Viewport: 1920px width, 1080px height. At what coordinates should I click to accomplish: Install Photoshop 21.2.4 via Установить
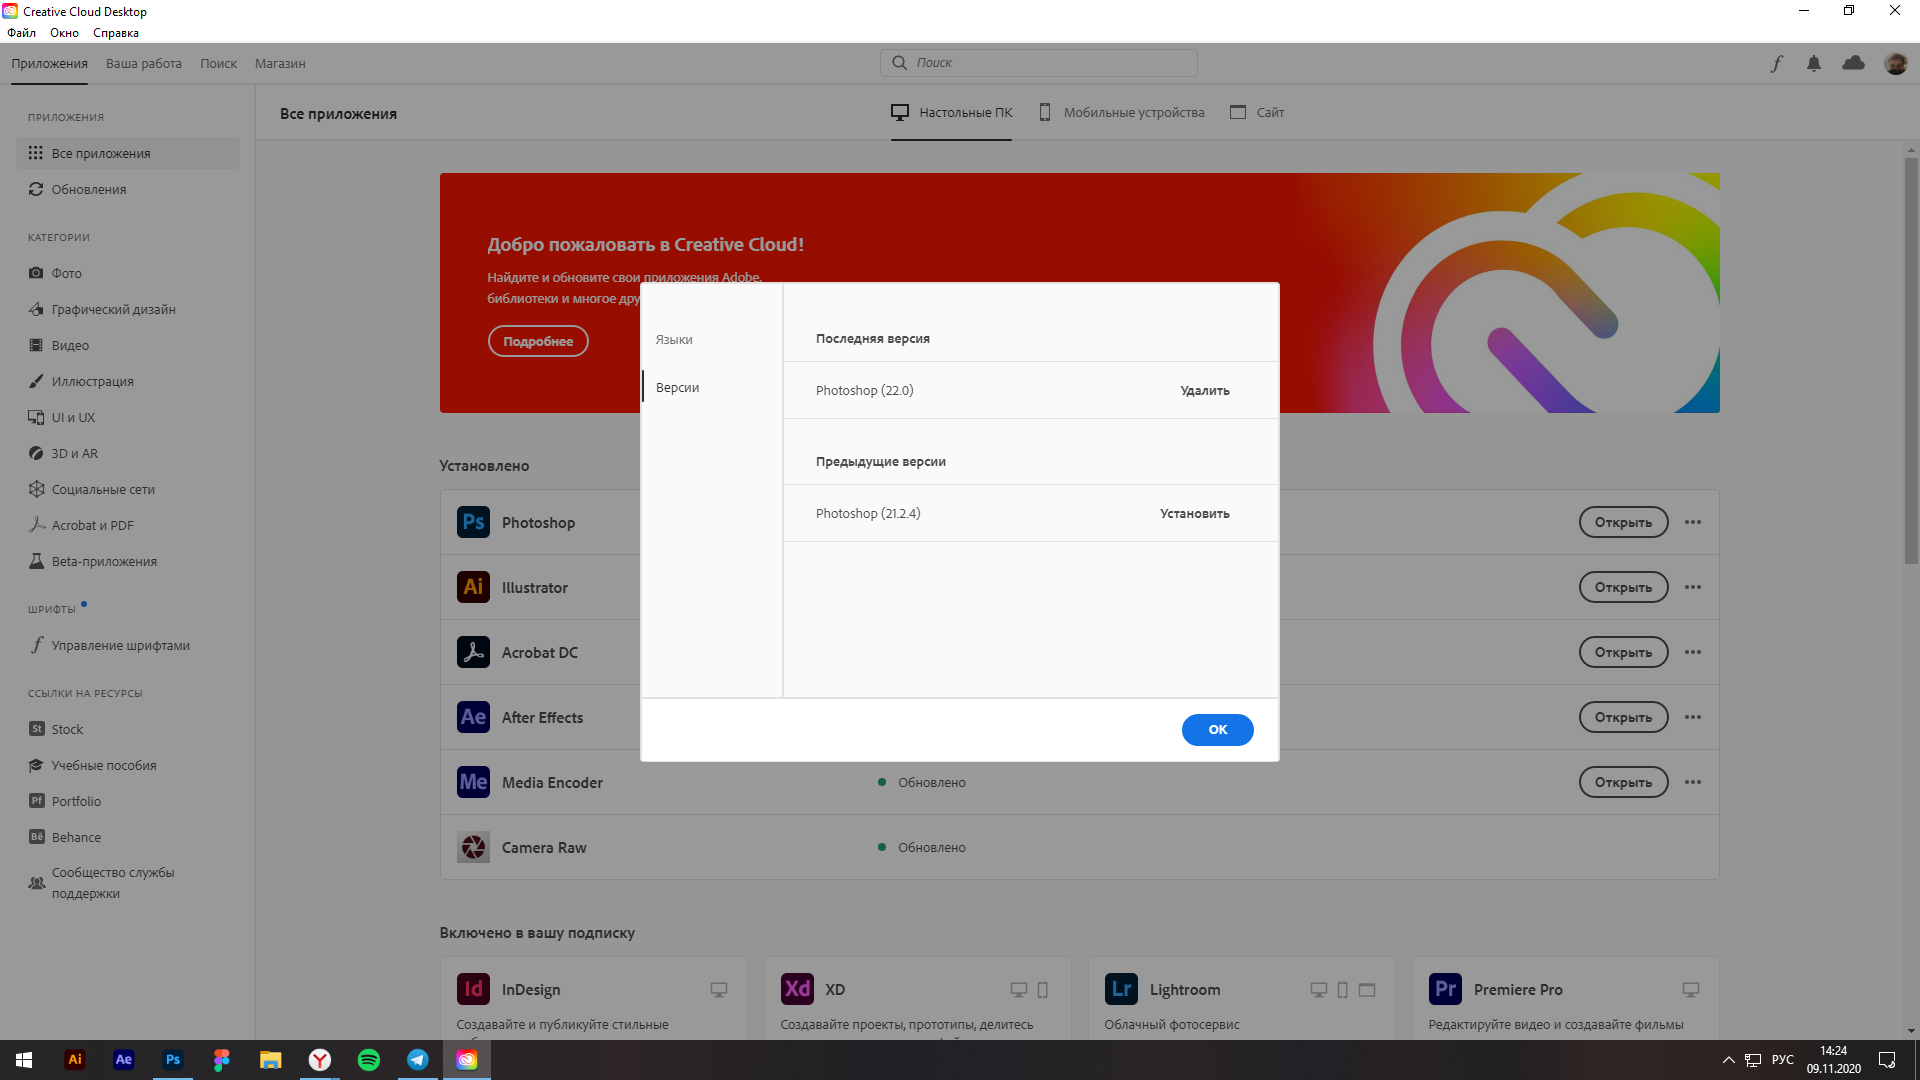pos(1195,514)
